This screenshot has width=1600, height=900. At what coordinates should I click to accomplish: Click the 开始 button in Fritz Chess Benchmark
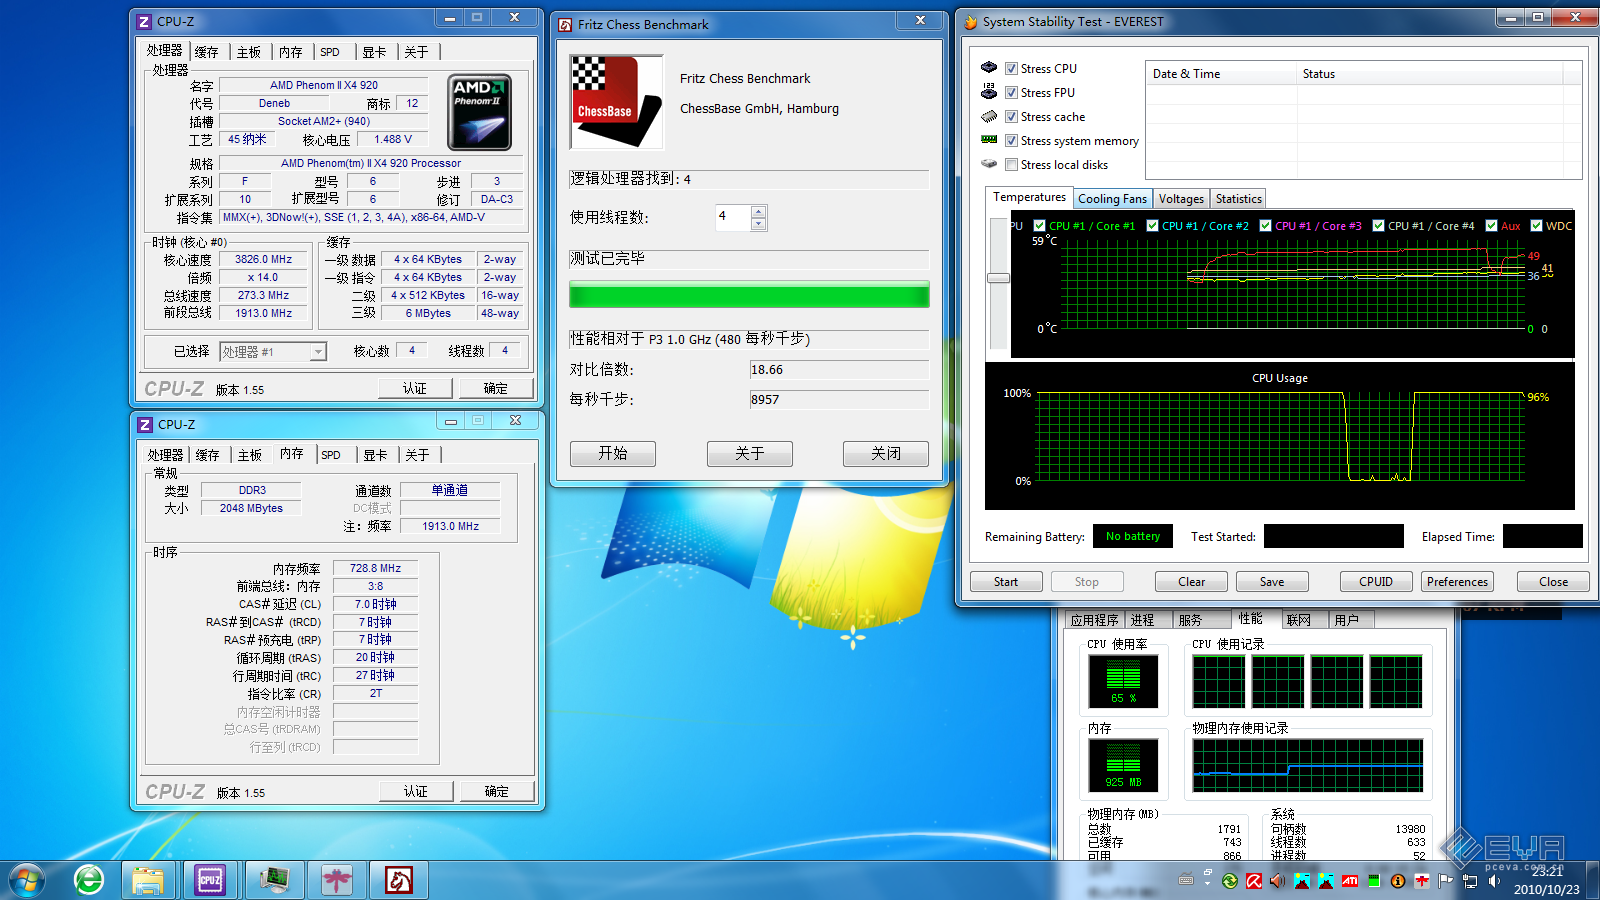(613, 454)
